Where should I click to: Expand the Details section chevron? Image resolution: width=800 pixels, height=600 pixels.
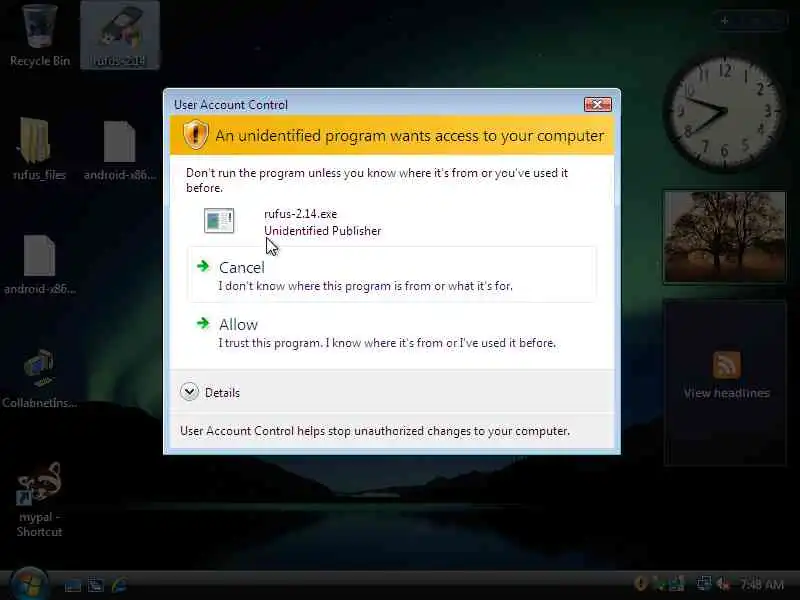pyautogui.click(x=189, y=392)
